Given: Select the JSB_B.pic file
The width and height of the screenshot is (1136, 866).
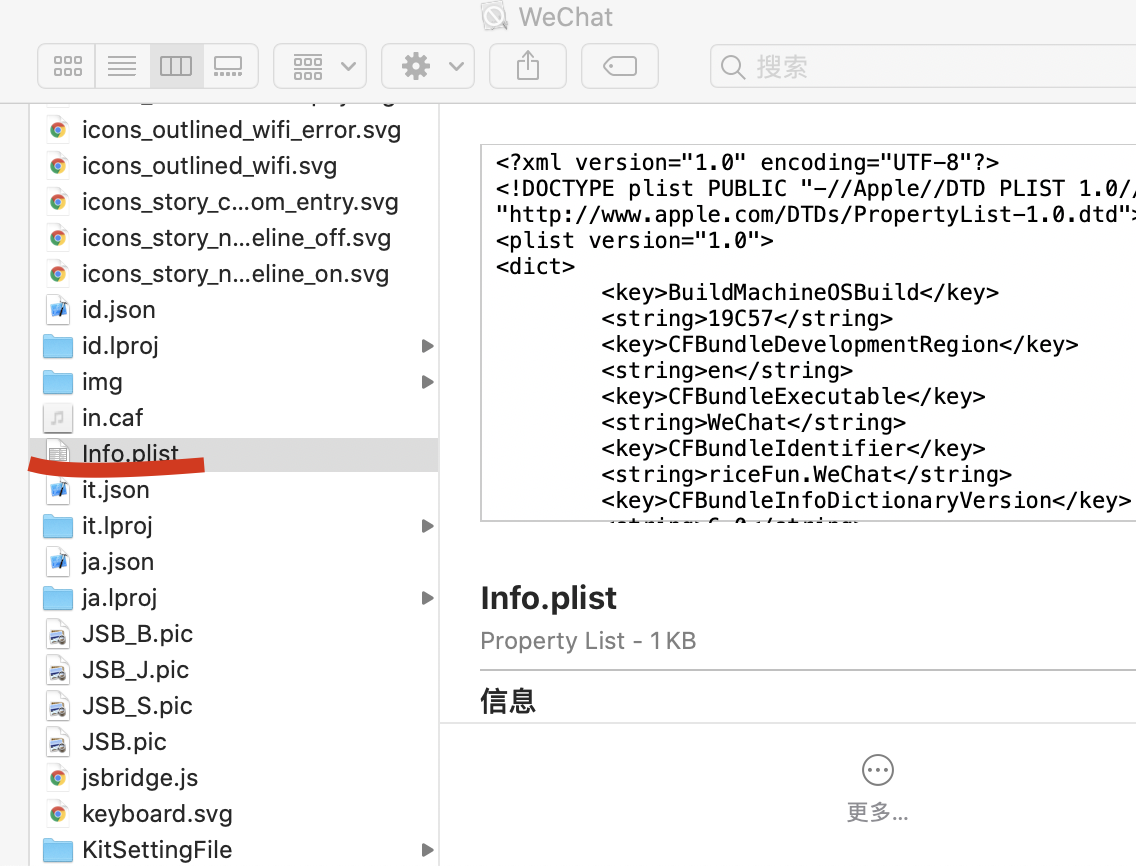Looking at the screenshot, I should tap(234, 634).
